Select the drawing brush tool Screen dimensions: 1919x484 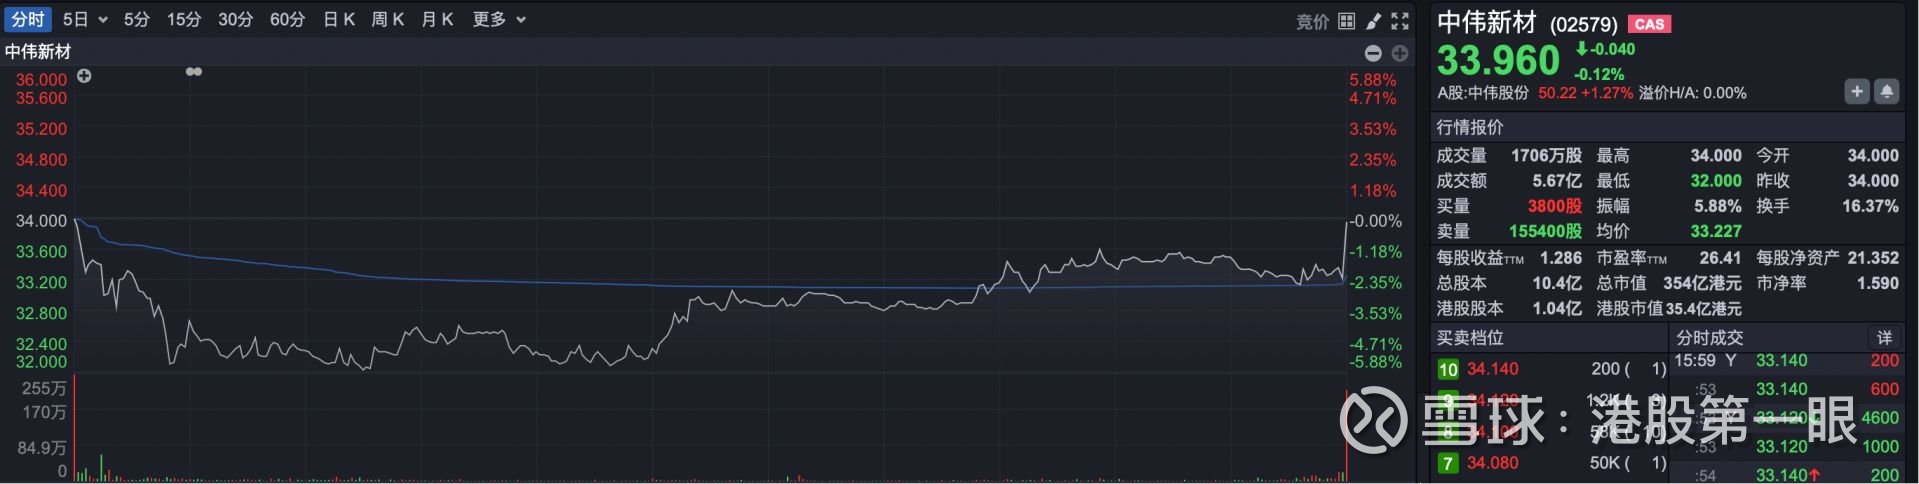click(1374, 21)
